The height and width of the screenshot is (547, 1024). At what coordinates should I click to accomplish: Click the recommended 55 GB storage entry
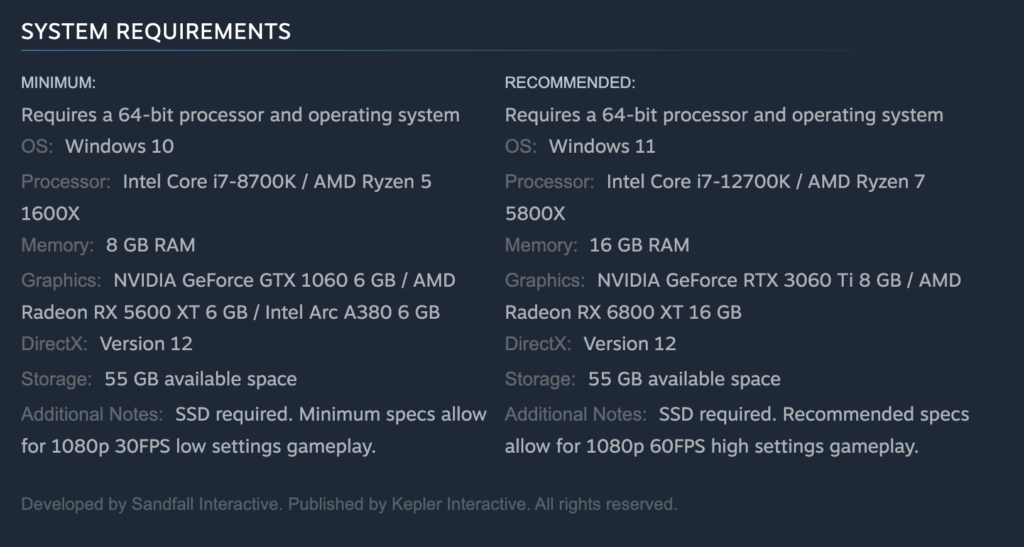[x=684, y=379]
